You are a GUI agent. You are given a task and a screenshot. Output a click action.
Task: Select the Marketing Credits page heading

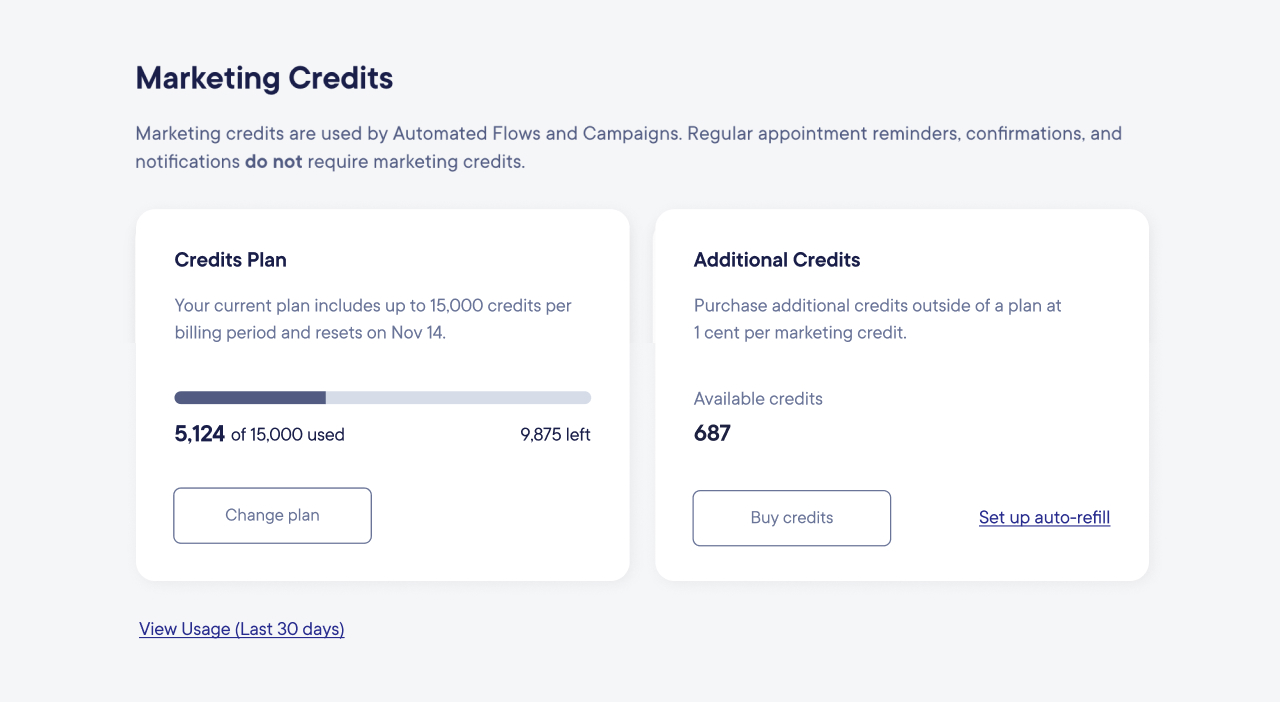tap(264, 78)
